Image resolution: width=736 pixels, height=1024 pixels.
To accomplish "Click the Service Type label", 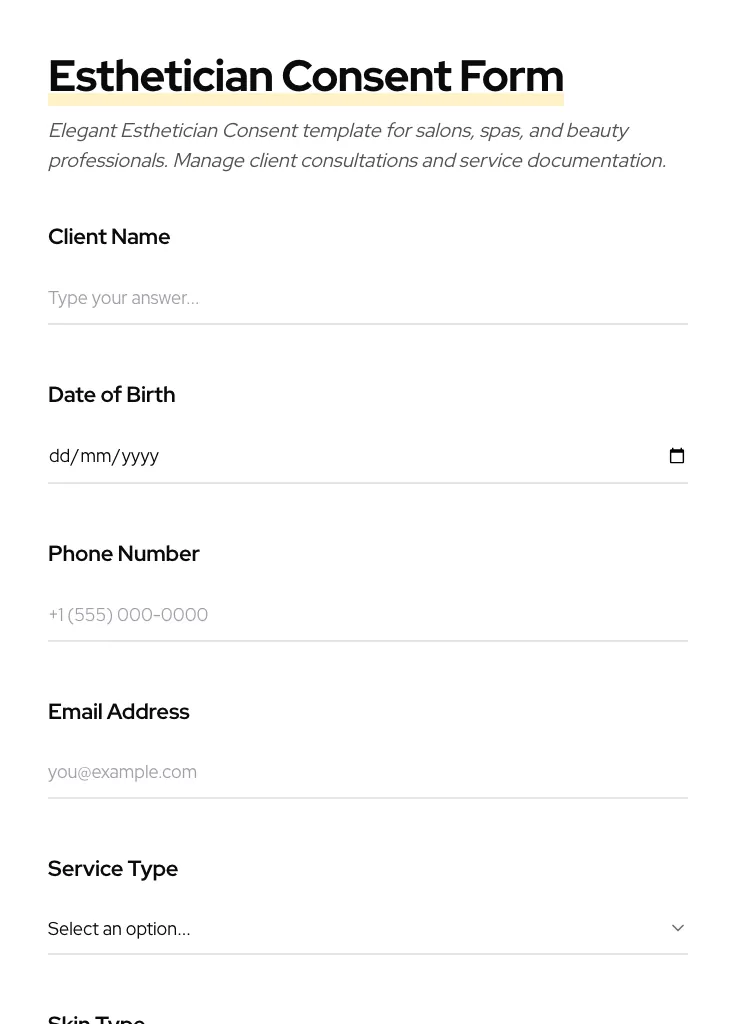I will 112,869.
